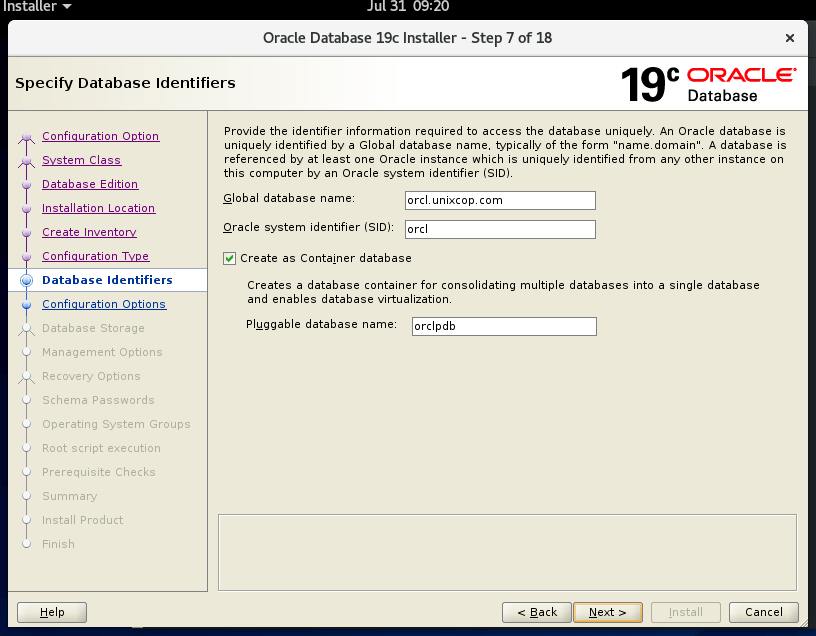Screen dimensions: 816x636
Task: Click the Install Product step text
Action: (83, 519)
